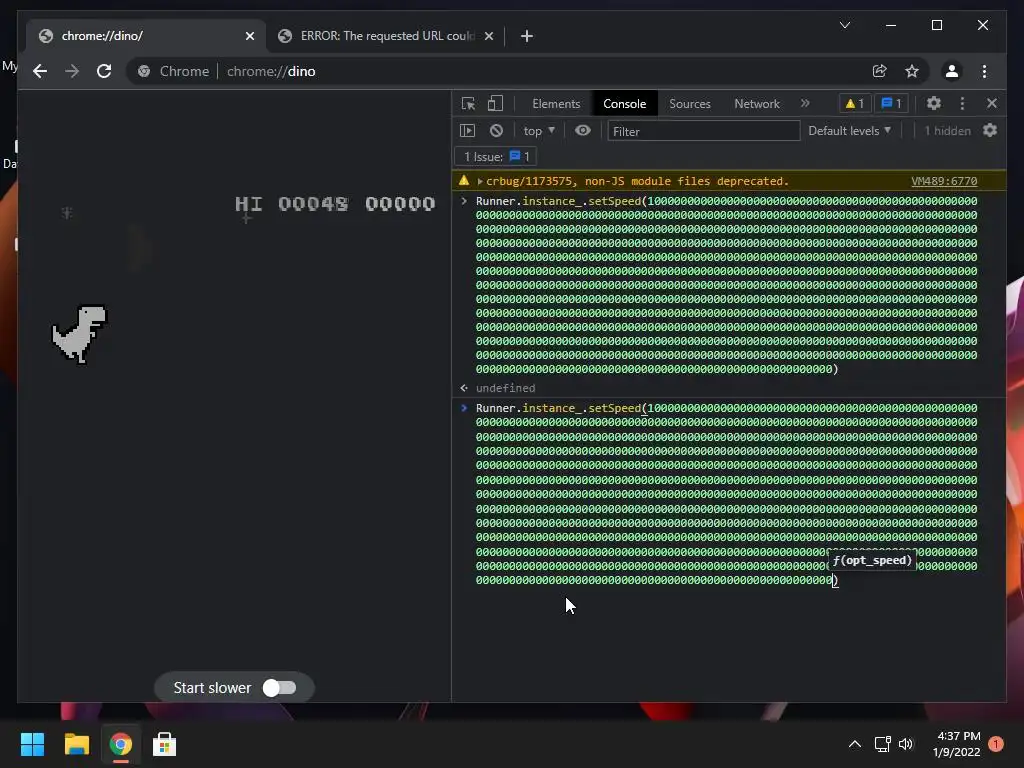The image size is (1024, 768).
Task: Open File Explorer from the taskbar
Action: [x=76, y=744]
